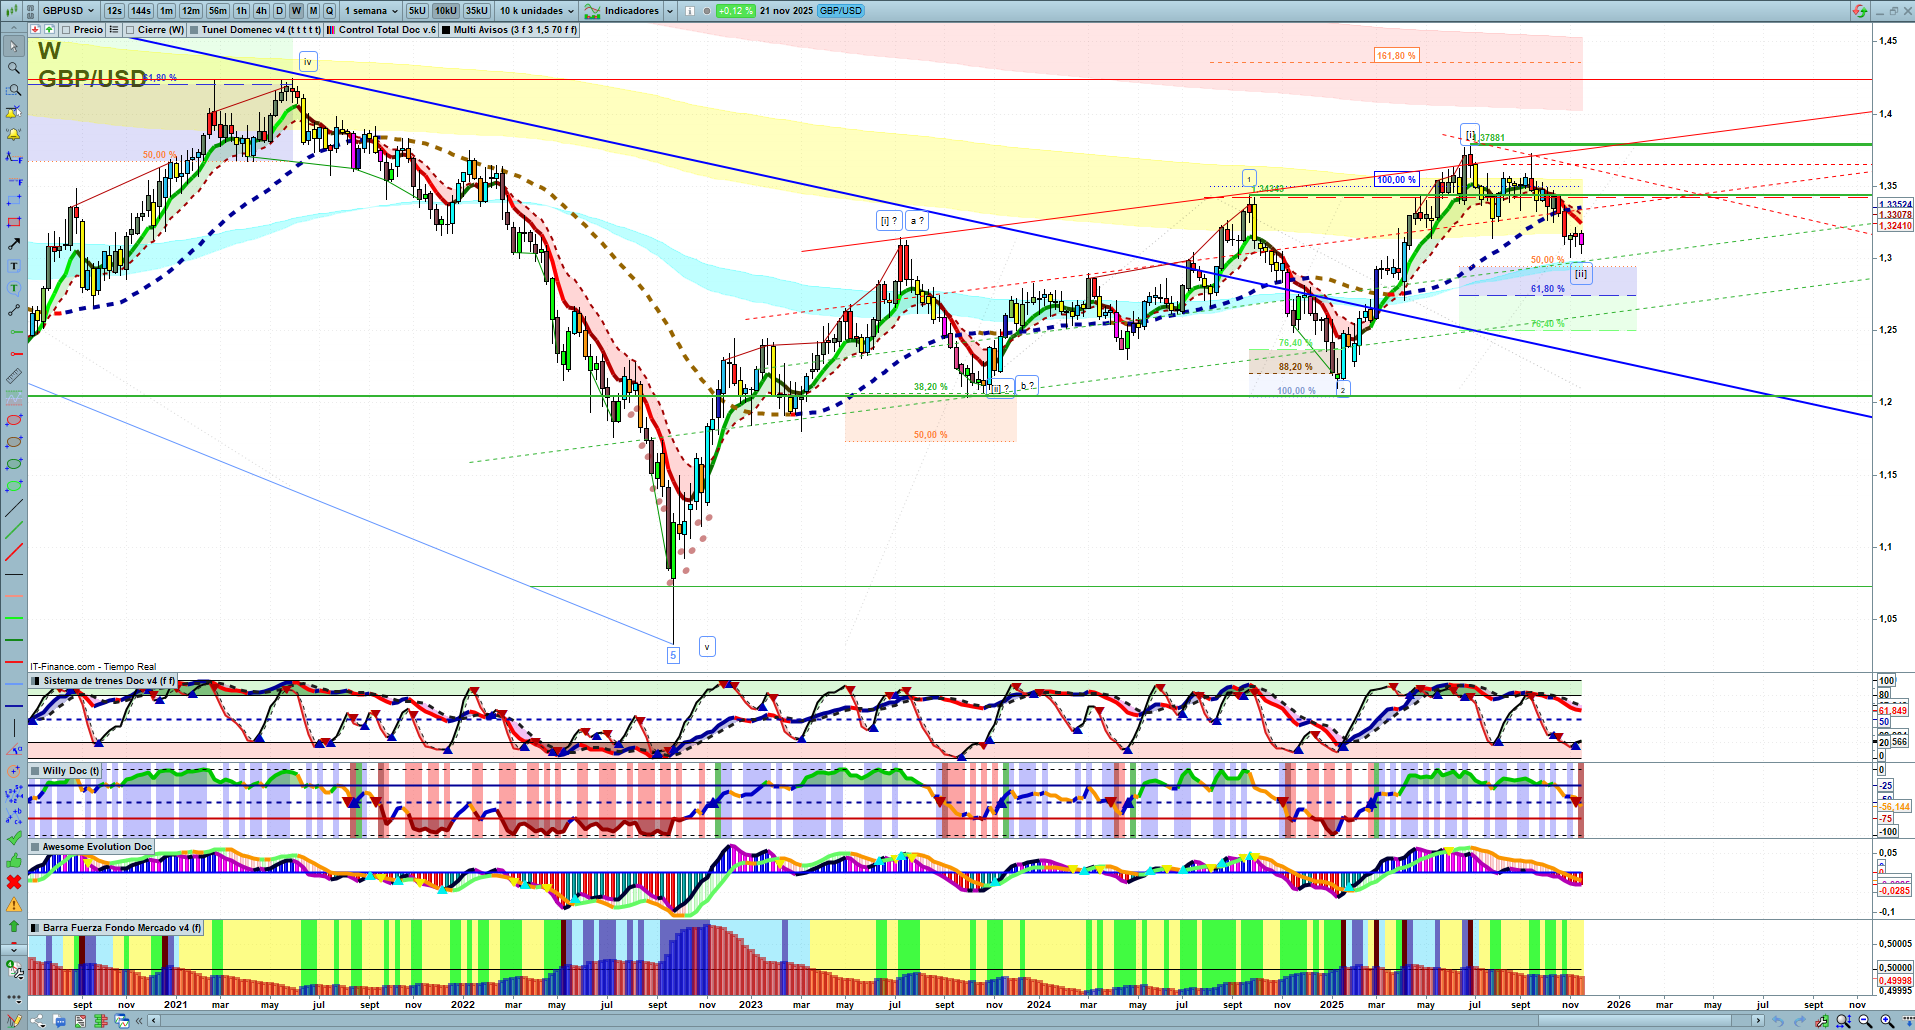The height and width of the screenshot is (1030, 1915).
Task: Toggle Sistema de trenes Doc v4 panel box
Action: coord(36,681)
